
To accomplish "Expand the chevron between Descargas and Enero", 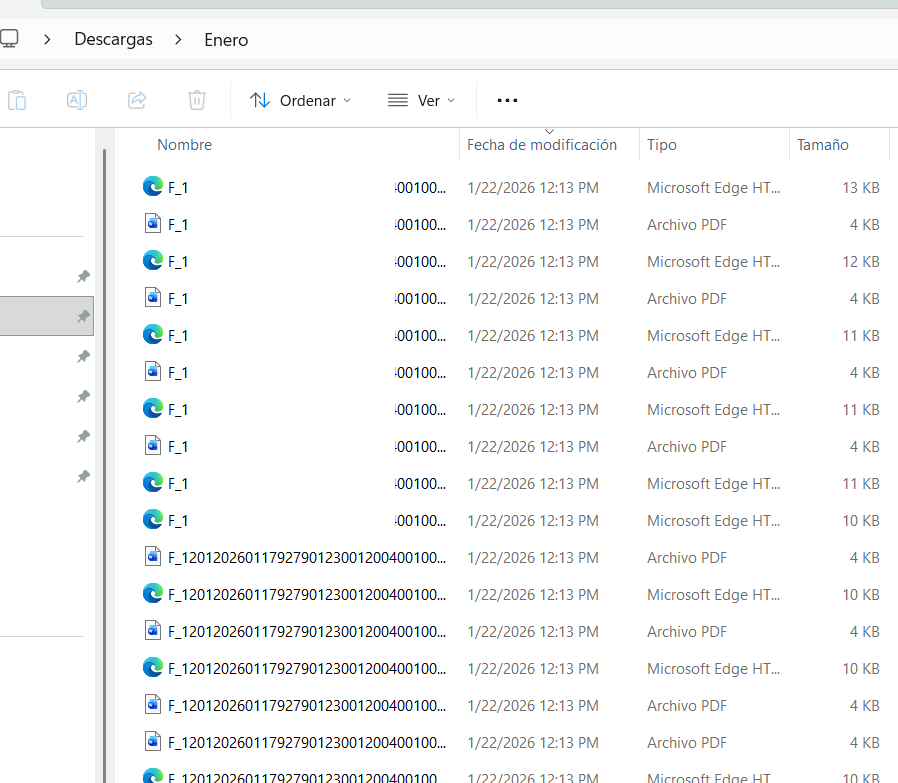I will (x=178, y=40).
